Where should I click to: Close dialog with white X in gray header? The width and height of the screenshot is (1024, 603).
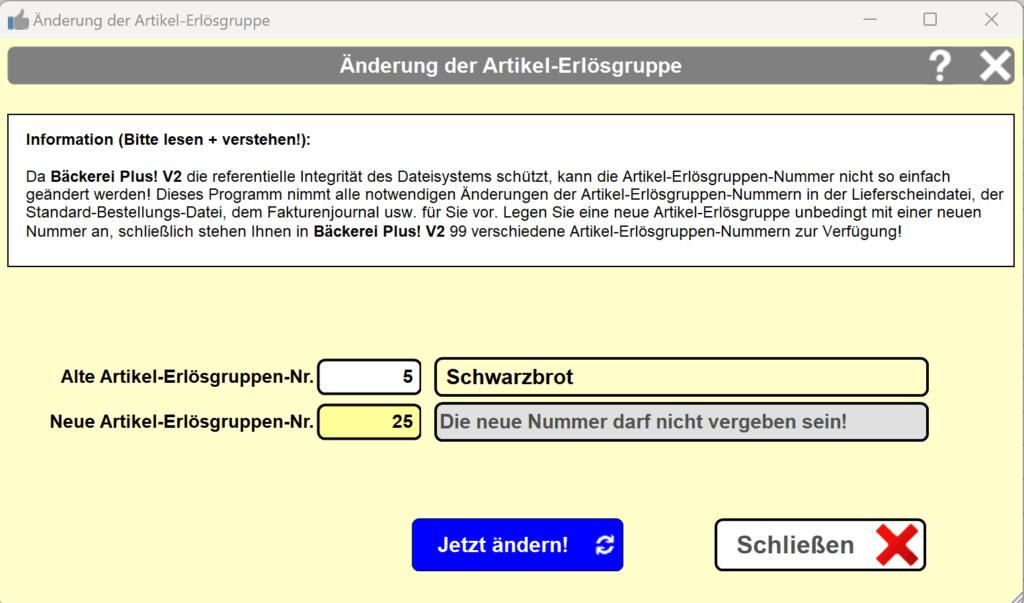pos(995,66)
